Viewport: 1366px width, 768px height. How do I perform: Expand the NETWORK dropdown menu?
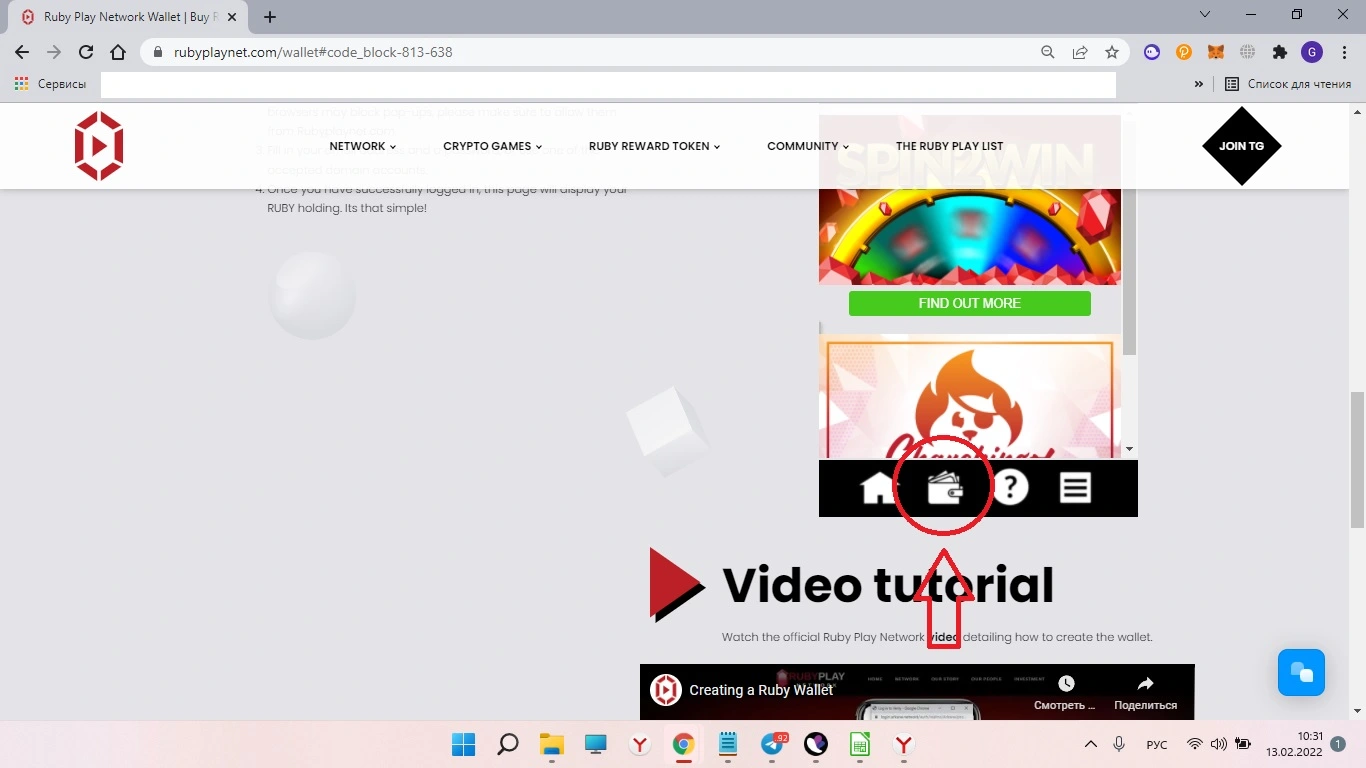coord(362,146)
